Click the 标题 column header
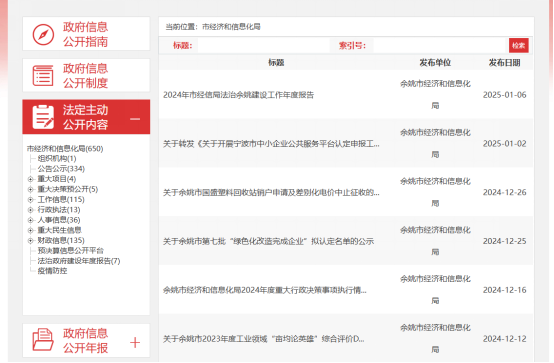554x363 pixels. point(276,63)
